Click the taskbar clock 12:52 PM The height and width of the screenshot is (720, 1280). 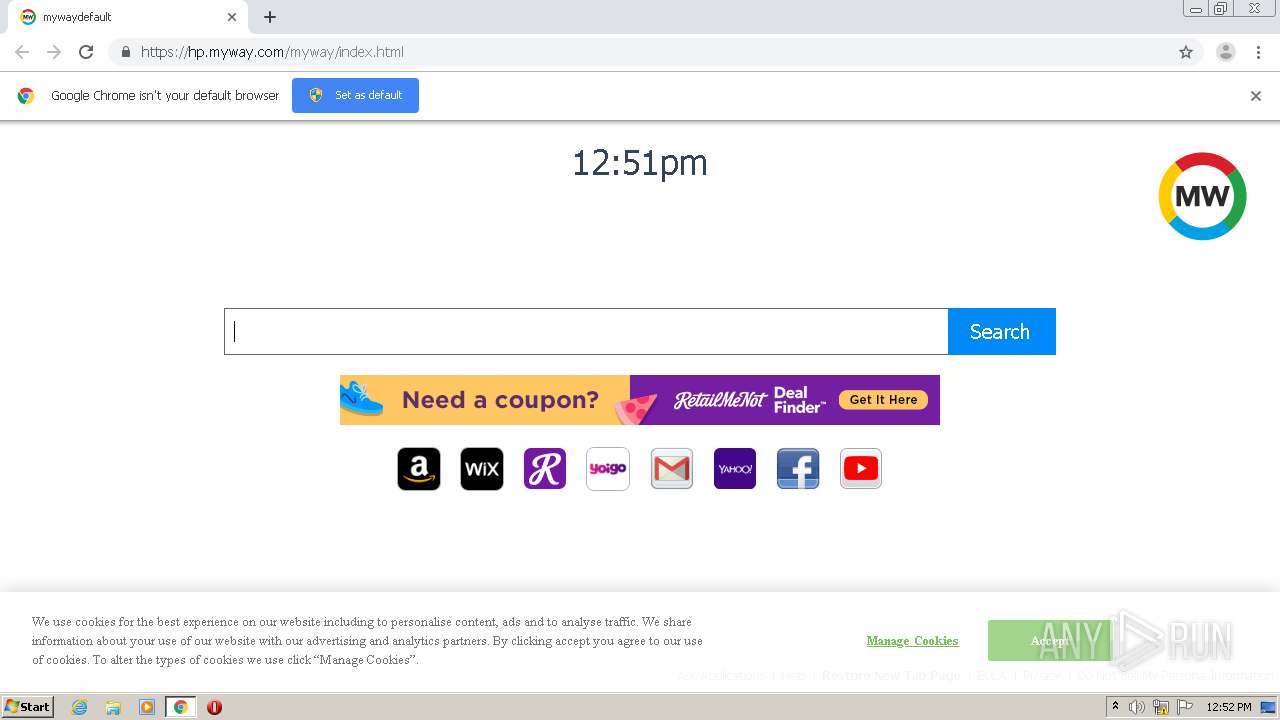1229,707
